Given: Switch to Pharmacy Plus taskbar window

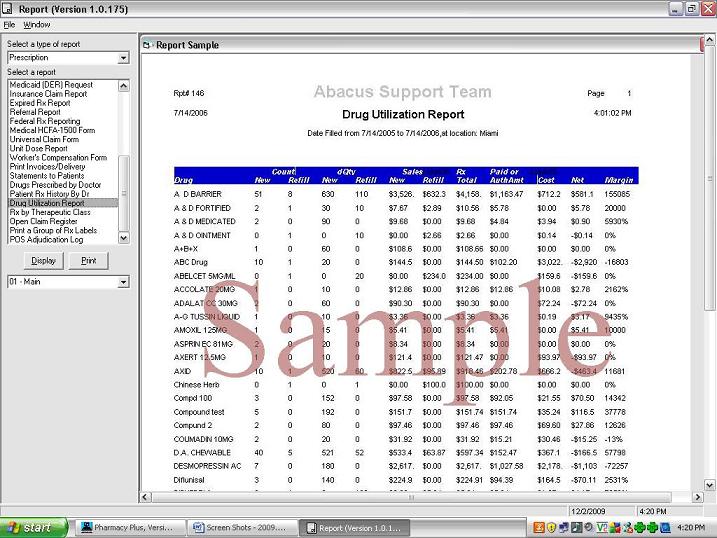Looking at the screenshot, I should coord(129,528).
